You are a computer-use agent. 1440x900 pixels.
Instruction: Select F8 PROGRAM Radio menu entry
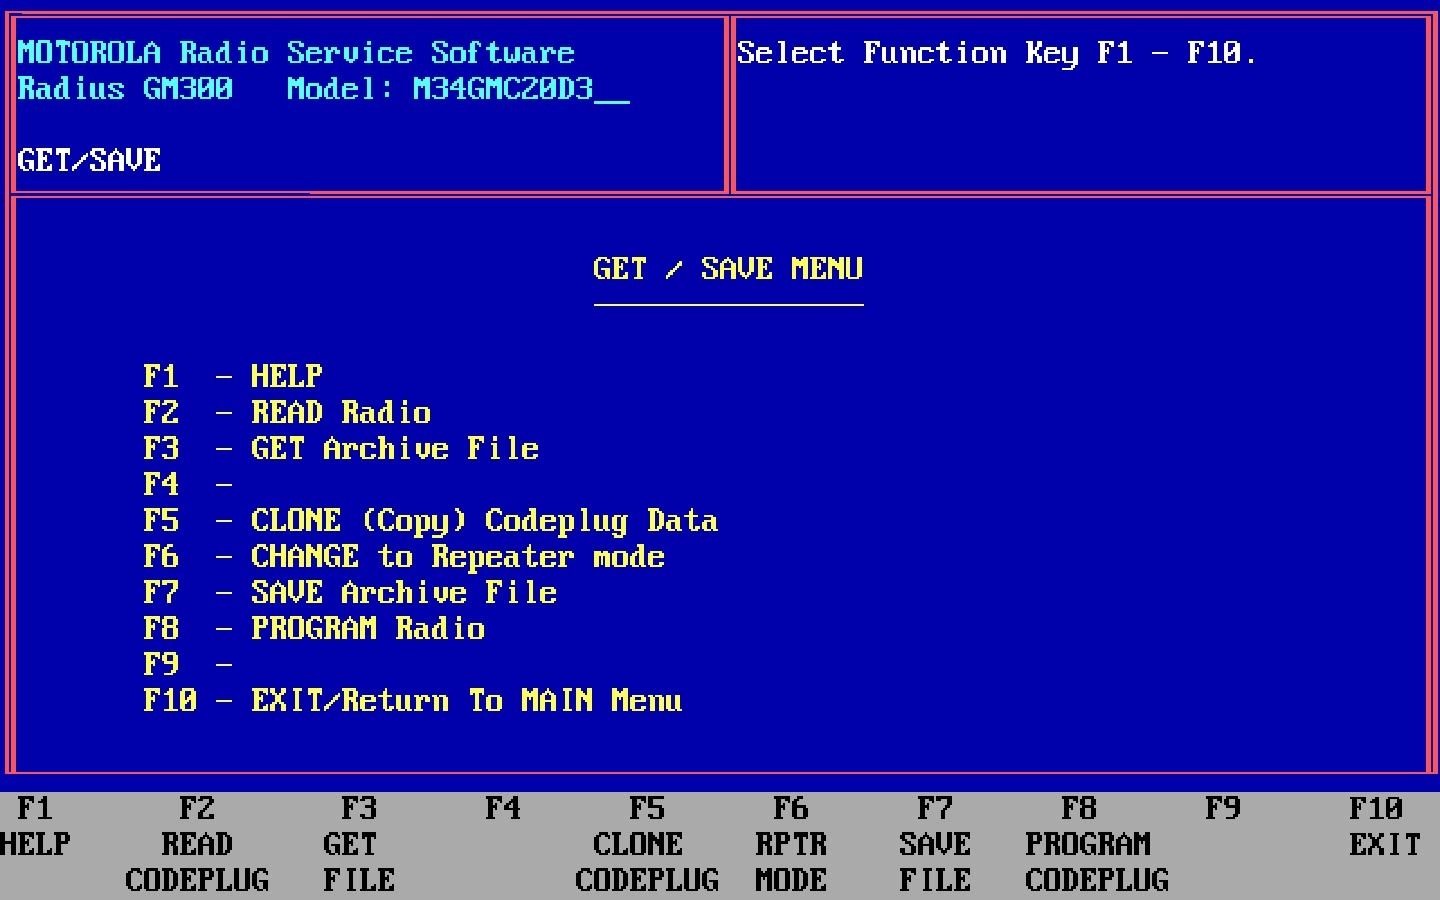pyautogui.click(x=314, y=628)
